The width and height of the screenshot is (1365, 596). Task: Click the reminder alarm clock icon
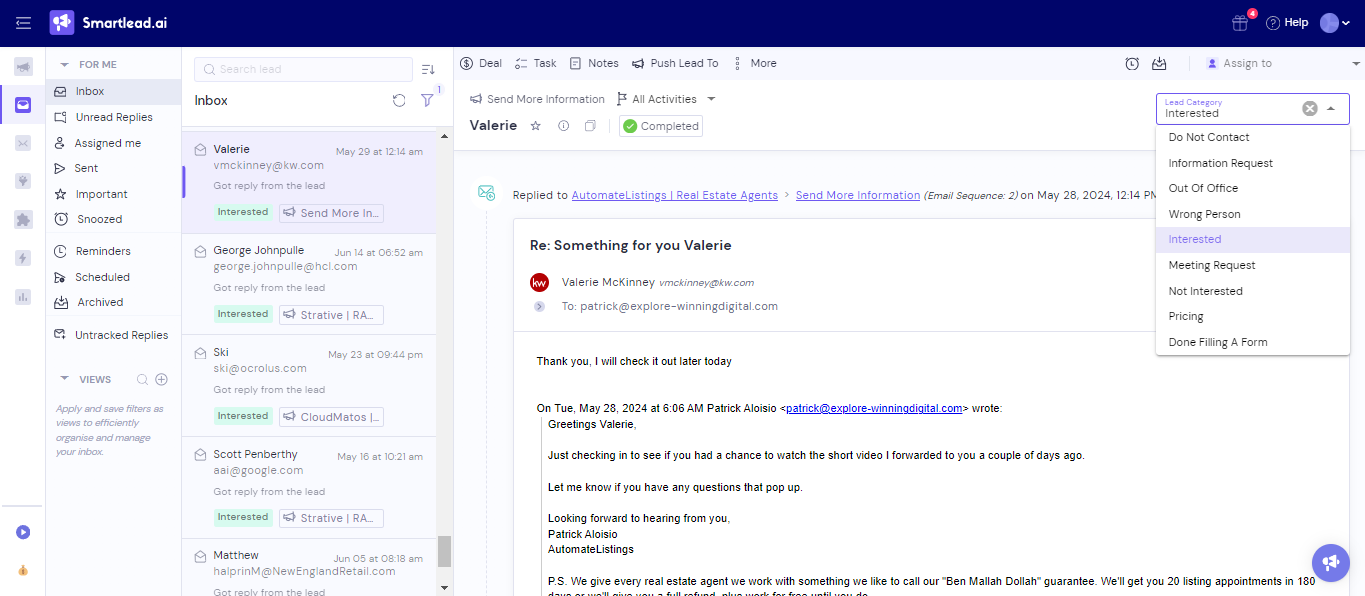[x=1132, y=64]
